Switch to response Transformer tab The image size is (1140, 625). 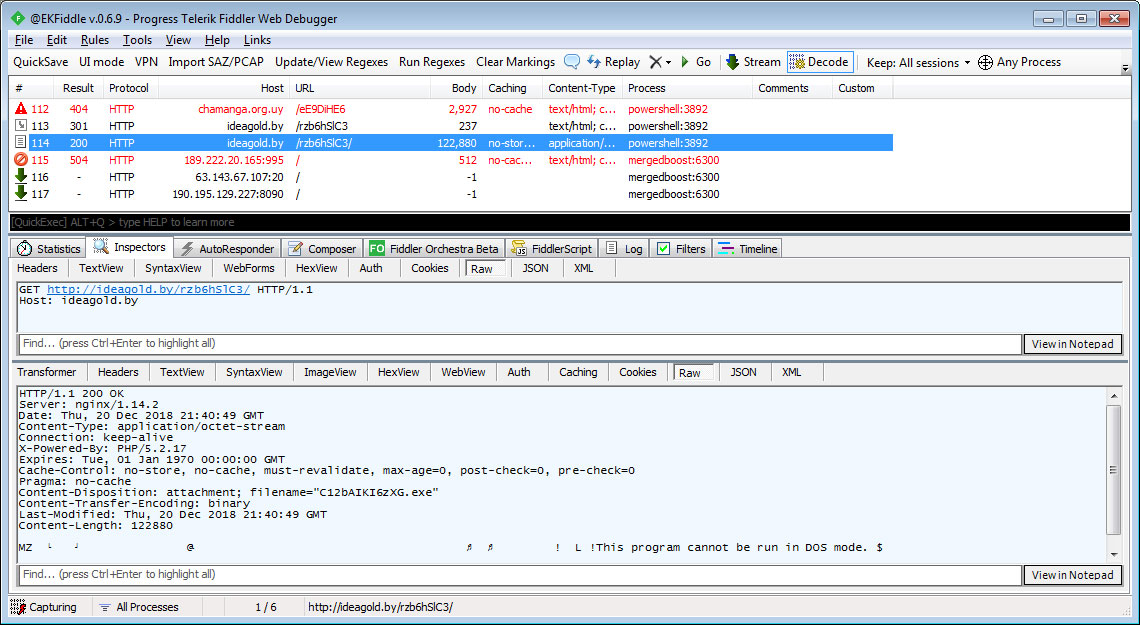pos(47,372)
